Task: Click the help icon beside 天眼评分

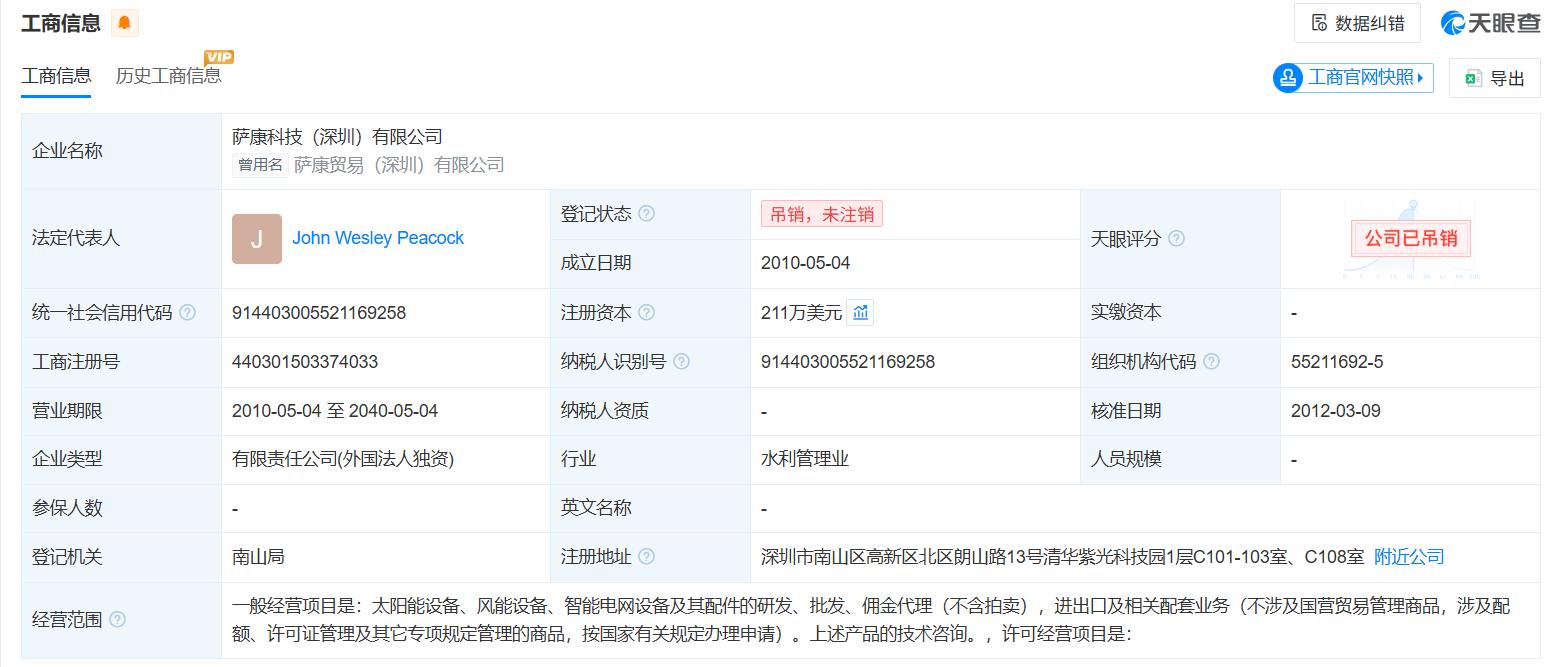Action: tap(1177, 238)
